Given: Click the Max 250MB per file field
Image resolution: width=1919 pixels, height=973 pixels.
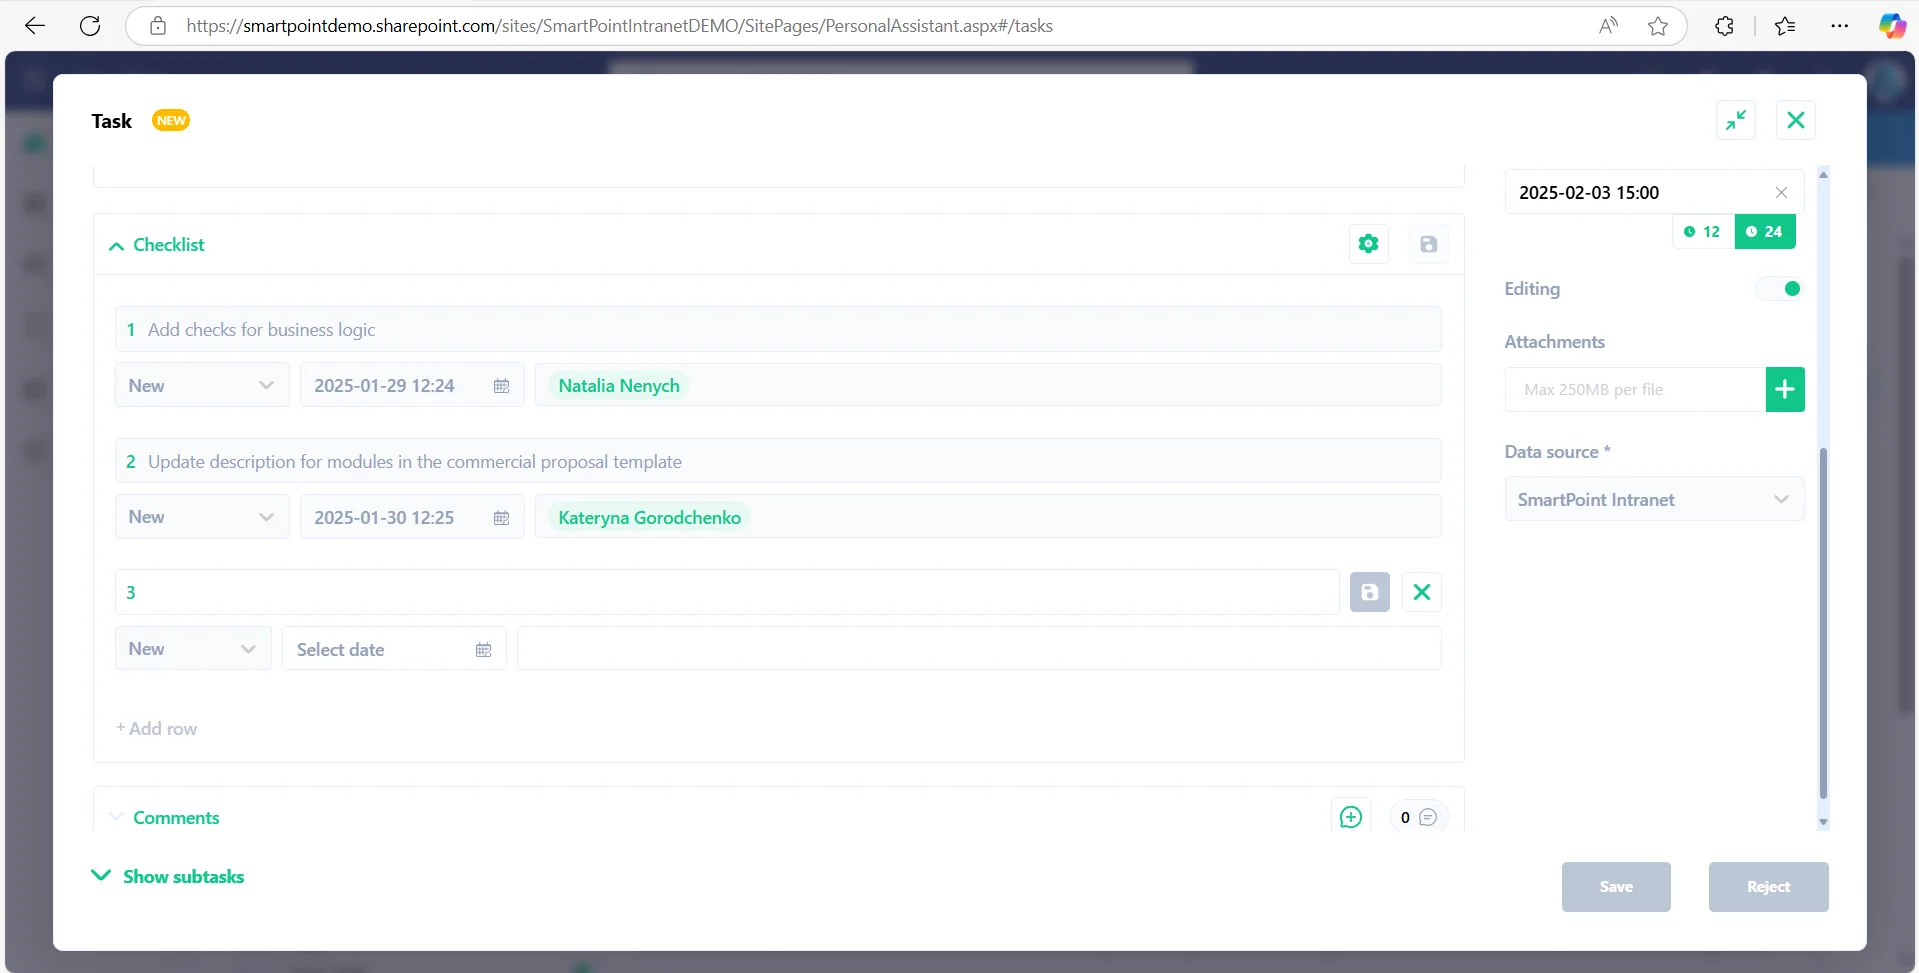Looking at the screenshot, I should (x=1635, y=389).
